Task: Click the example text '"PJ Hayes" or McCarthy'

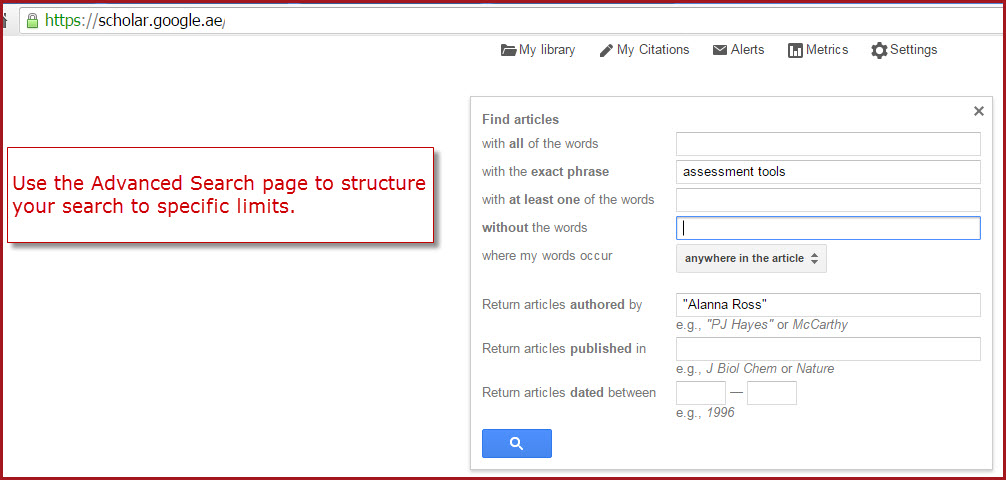Action: point(777,325)
